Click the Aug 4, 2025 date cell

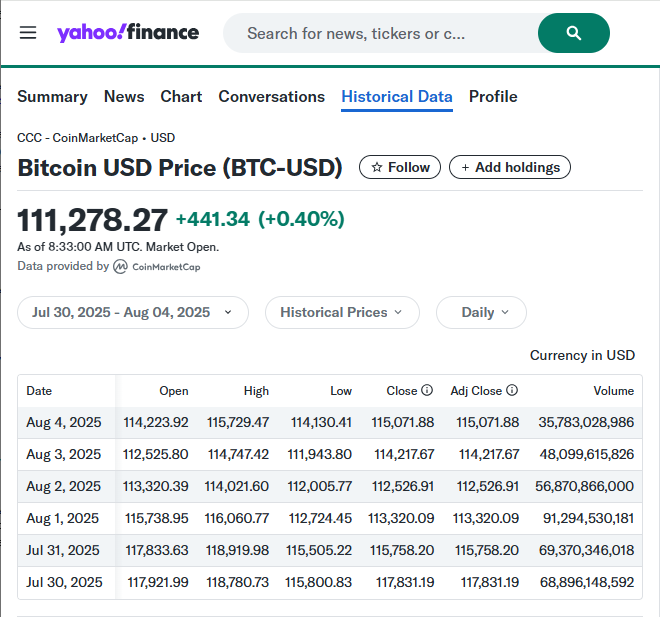[64, 422]
